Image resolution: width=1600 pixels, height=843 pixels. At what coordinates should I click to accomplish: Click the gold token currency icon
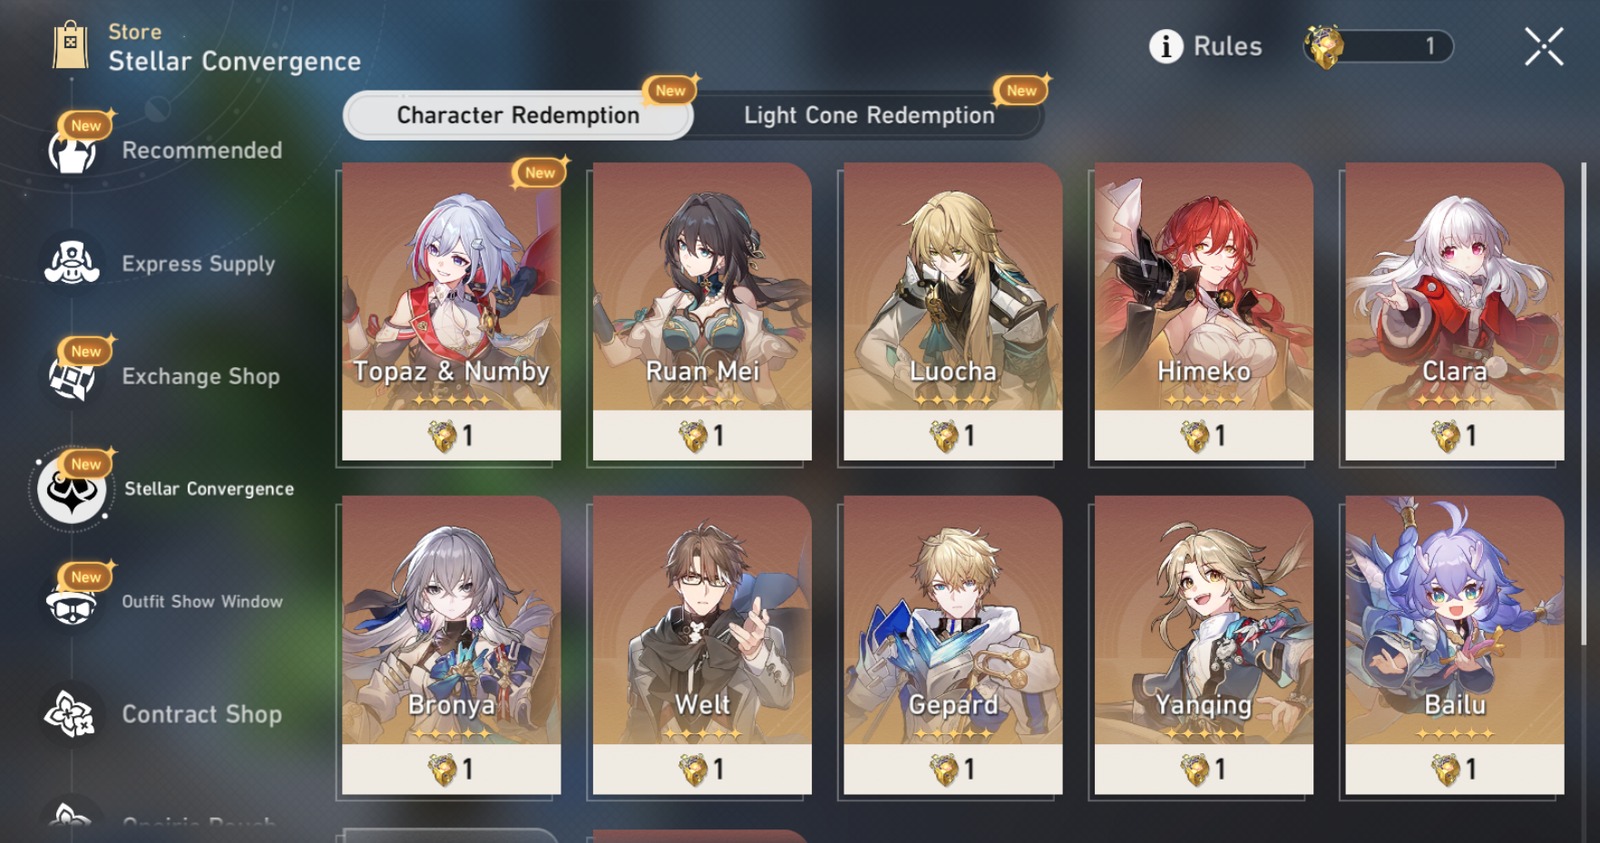coord(1325,47)
